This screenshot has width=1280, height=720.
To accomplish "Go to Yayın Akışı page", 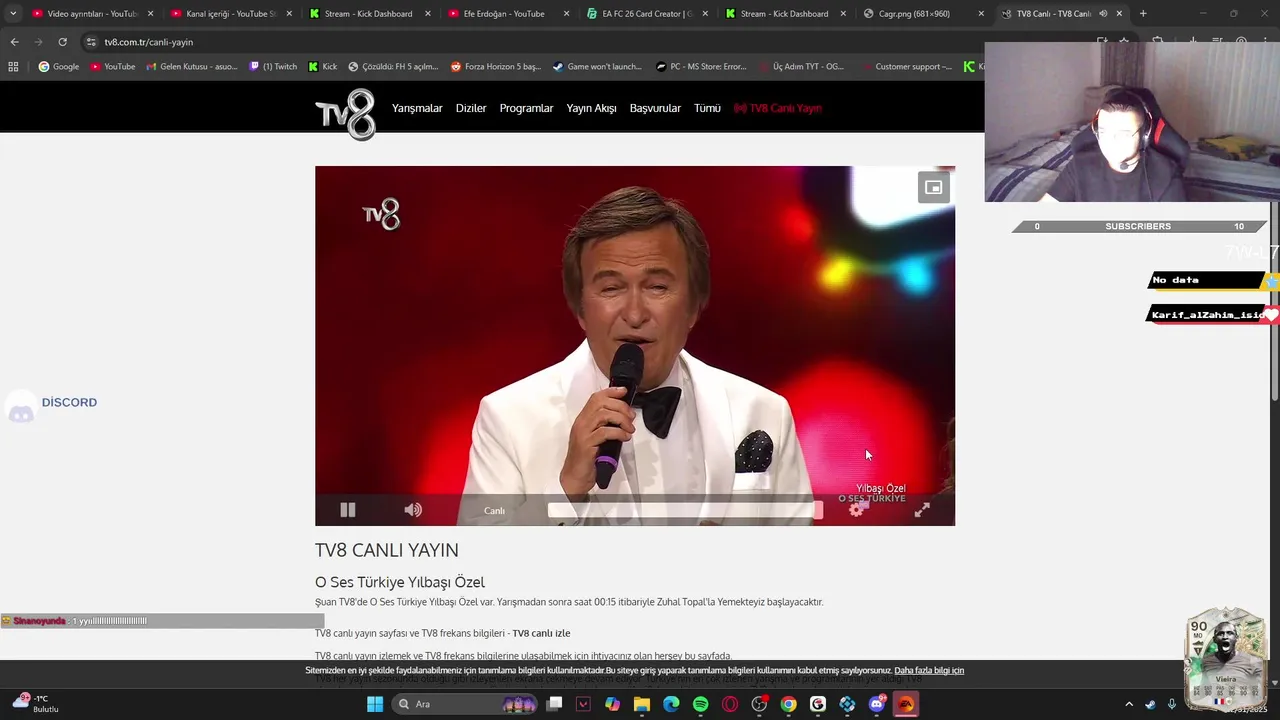I will click(x=591, y=108).
